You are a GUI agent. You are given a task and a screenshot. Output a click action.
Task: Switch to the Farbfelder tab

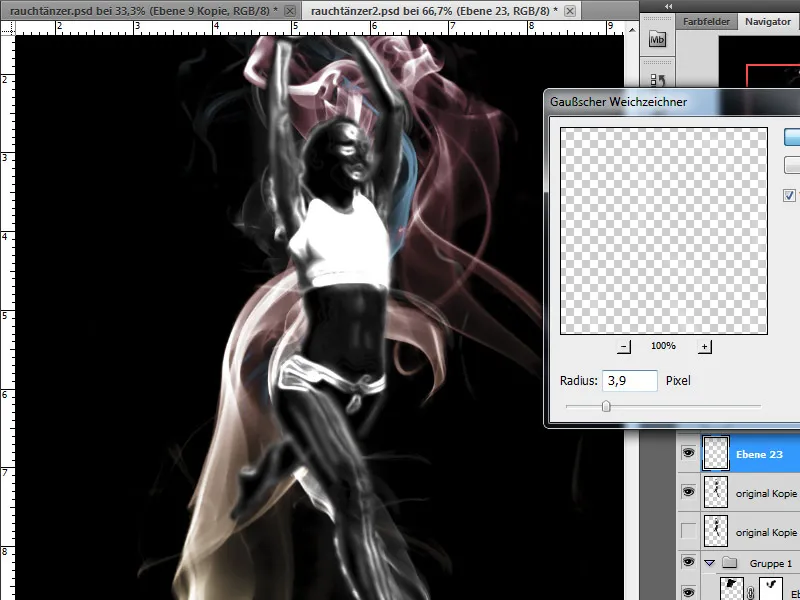click(706, 21)
